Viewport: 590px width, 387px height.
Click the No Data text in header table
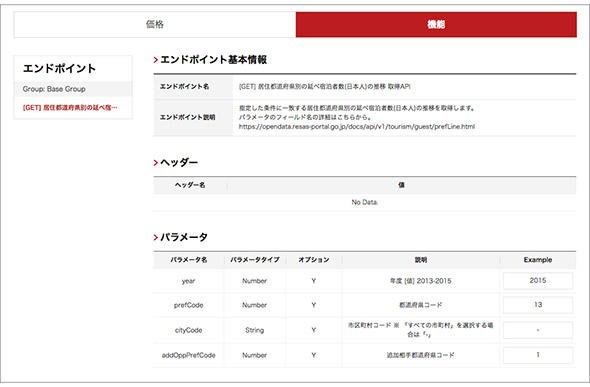click(364, 202)
